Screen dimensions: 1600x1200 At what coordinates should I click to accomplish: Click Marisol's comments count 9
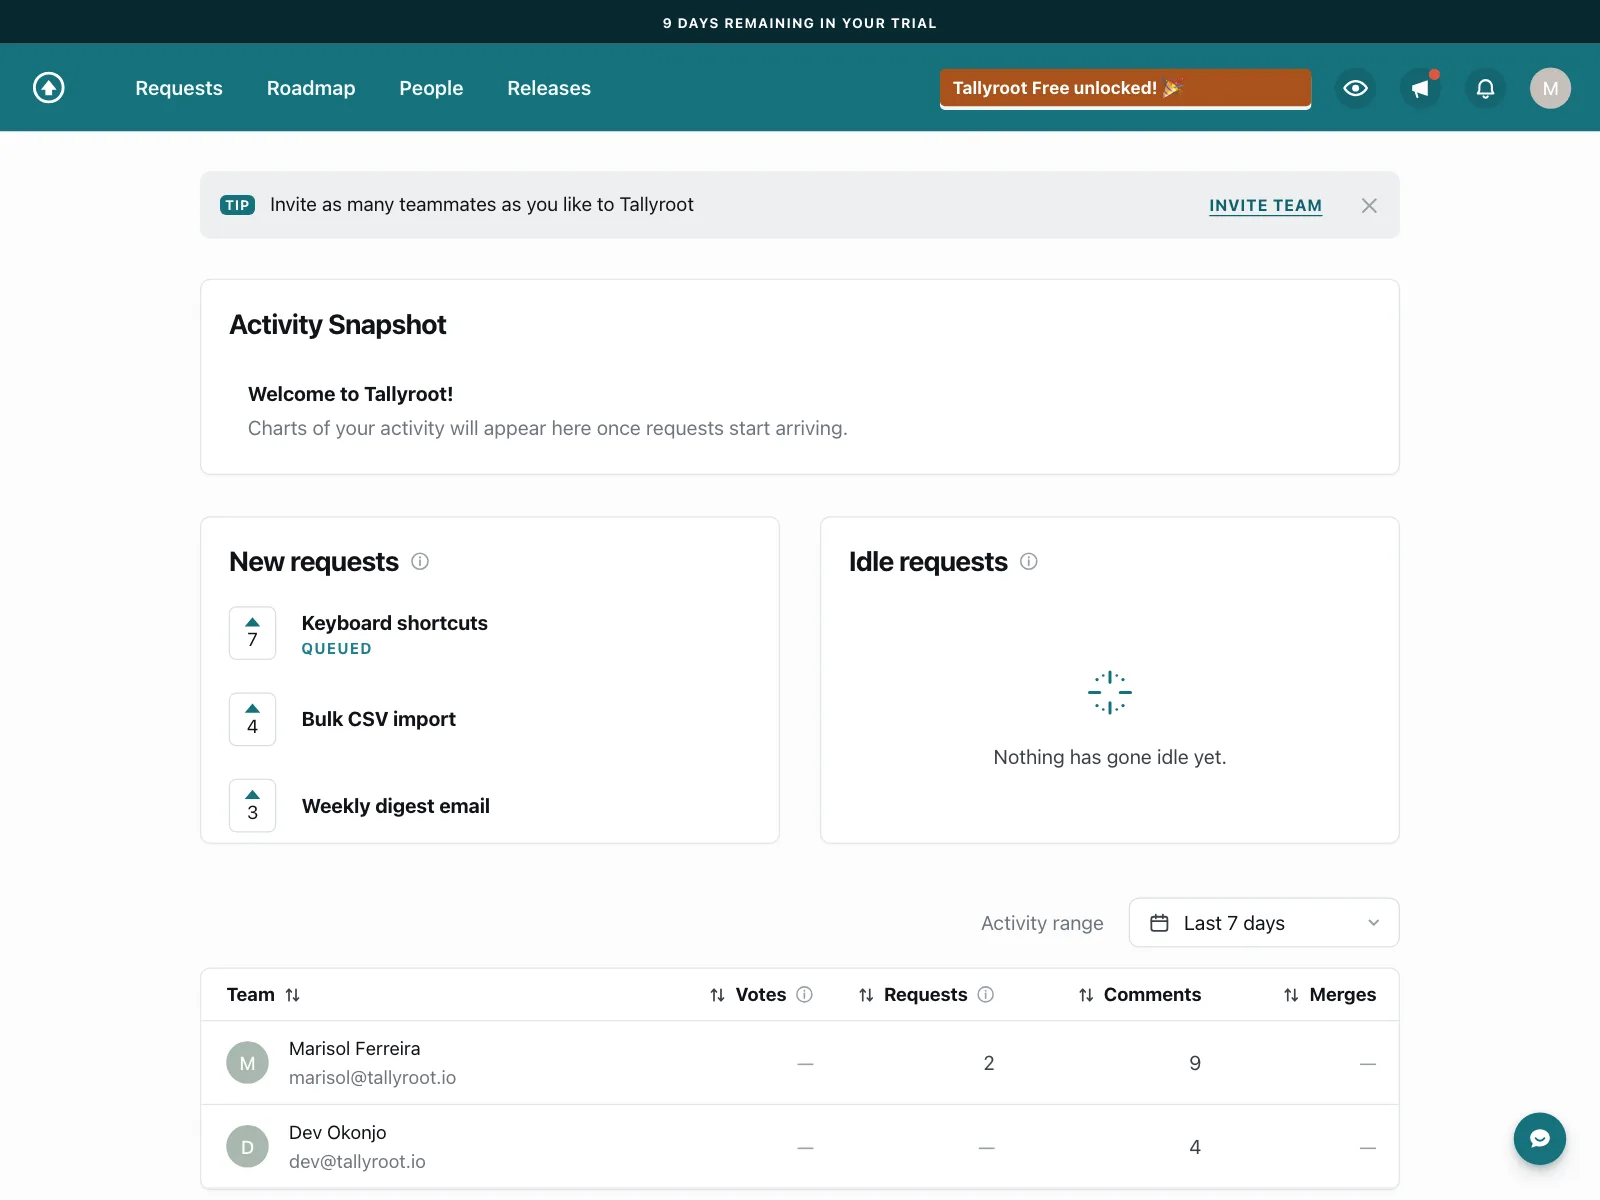[1195, 1063]
